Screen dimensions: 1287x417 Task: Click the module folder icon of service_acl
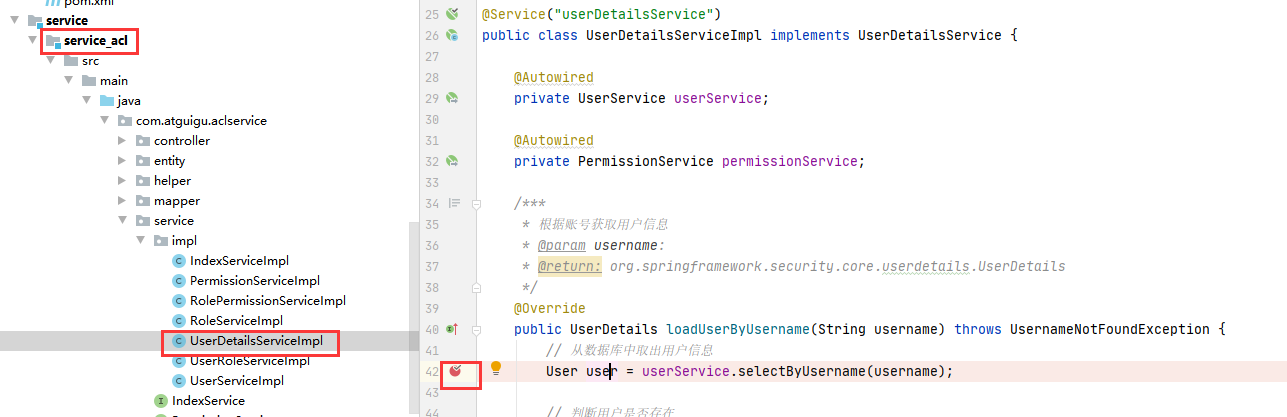tap(53, 41)
